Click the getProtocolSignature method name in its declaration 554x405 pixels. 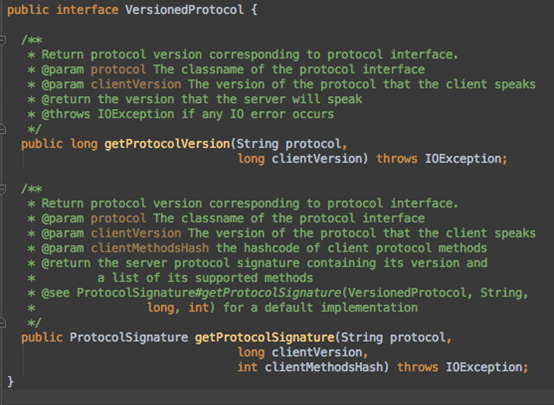(x=265, y=338)
